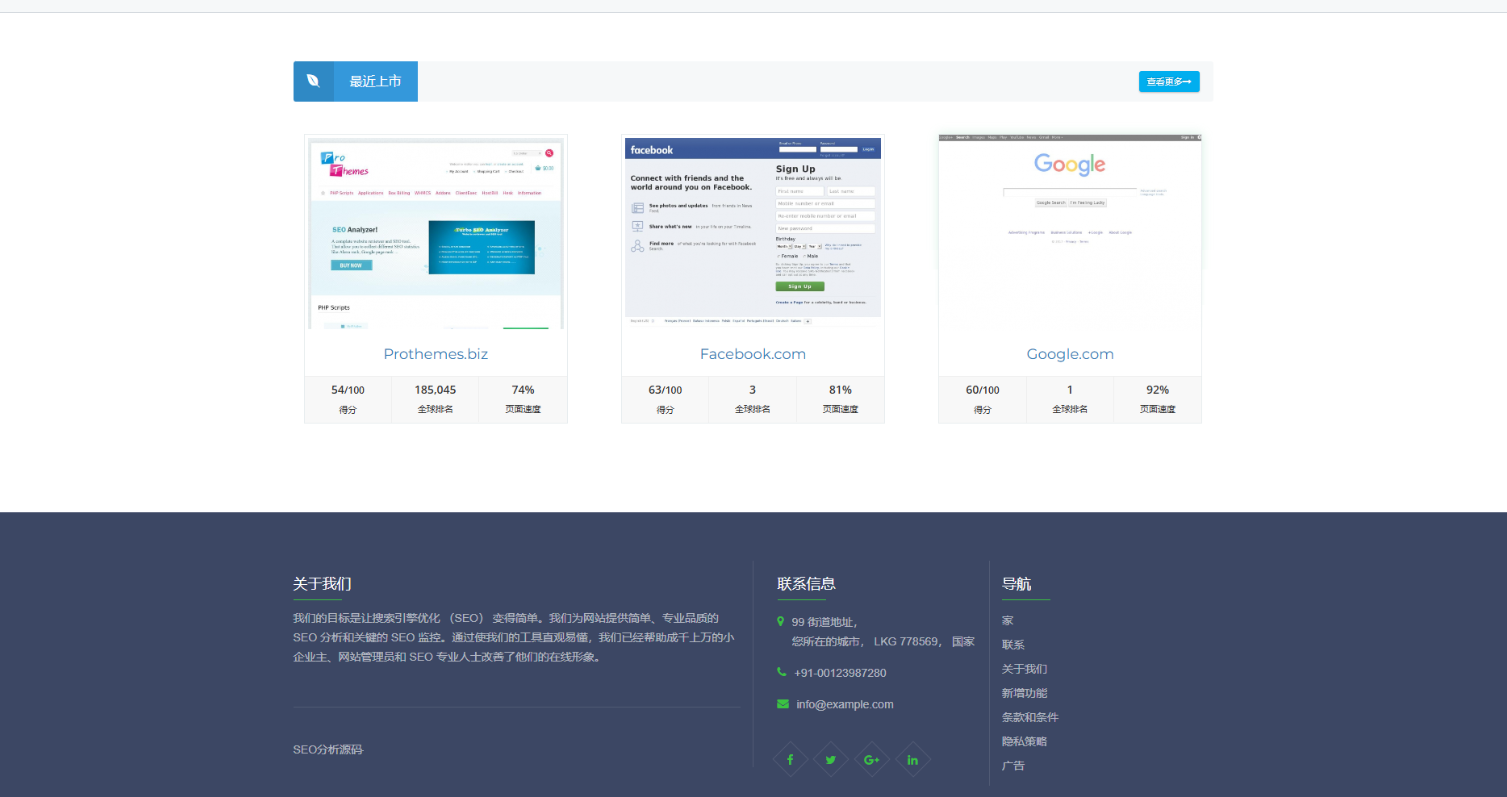Go to 广告 in footer navigation

pos(1013,765)
